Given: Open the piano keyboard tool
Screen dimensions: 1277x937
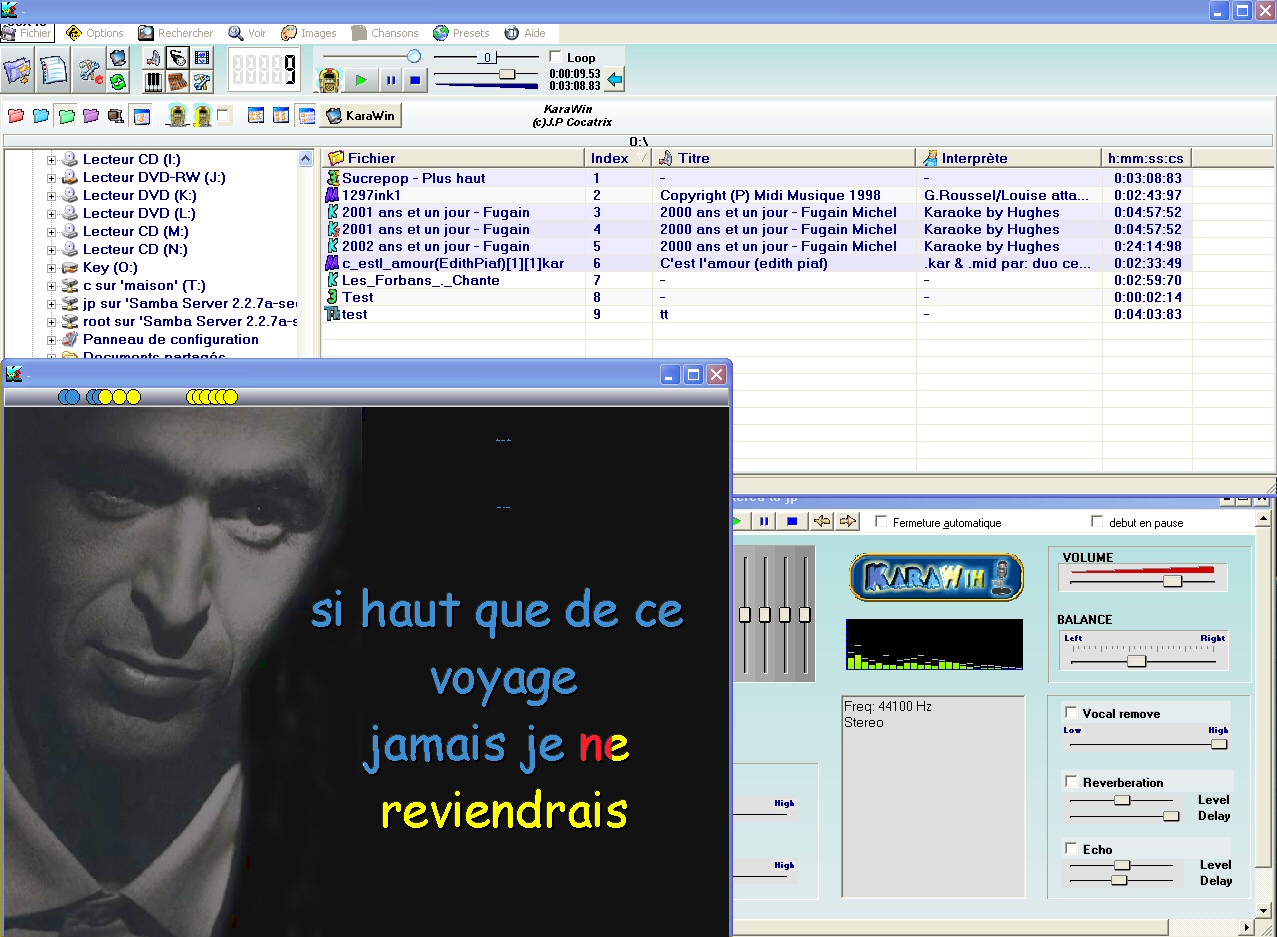Looking at the screenshot, I should [x=153, y=81].
